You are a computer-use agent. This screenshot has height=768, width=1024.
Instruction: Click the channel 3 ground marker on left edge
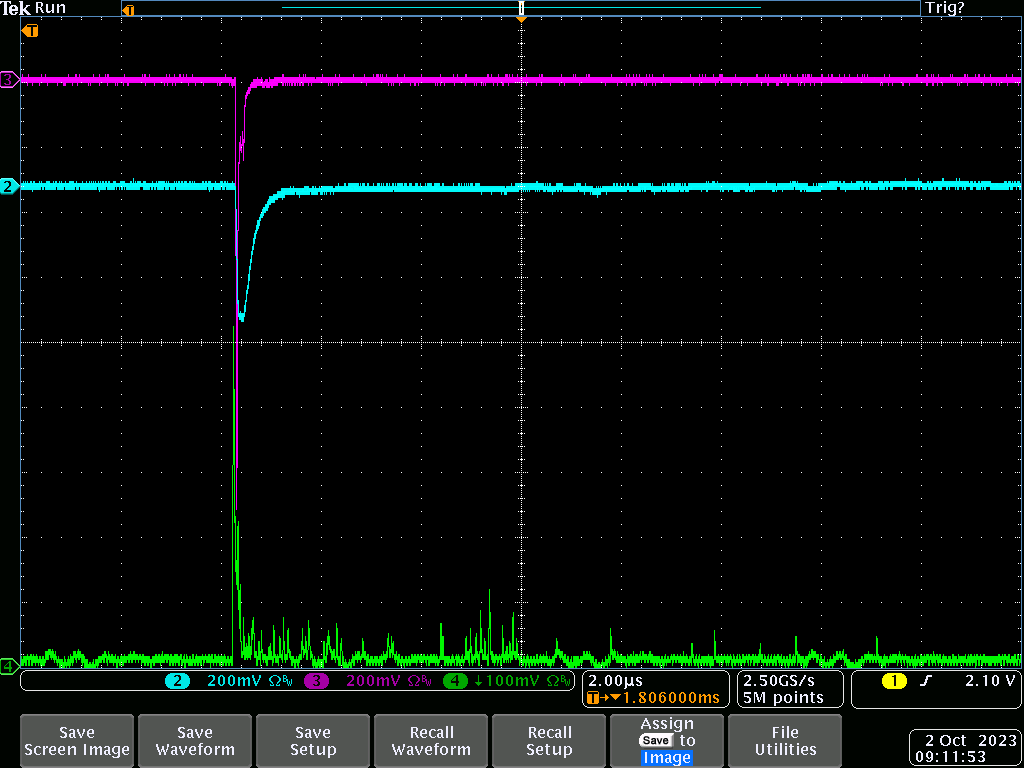[x=9, y=79]
